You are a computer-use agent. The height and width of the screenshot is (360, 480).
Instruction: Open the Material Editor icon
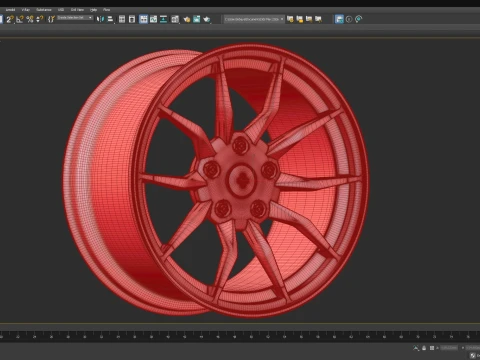(175, 19)
